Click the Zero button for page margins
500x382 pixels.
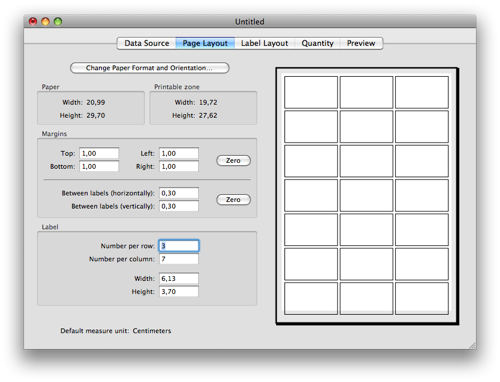pos(233,160)
